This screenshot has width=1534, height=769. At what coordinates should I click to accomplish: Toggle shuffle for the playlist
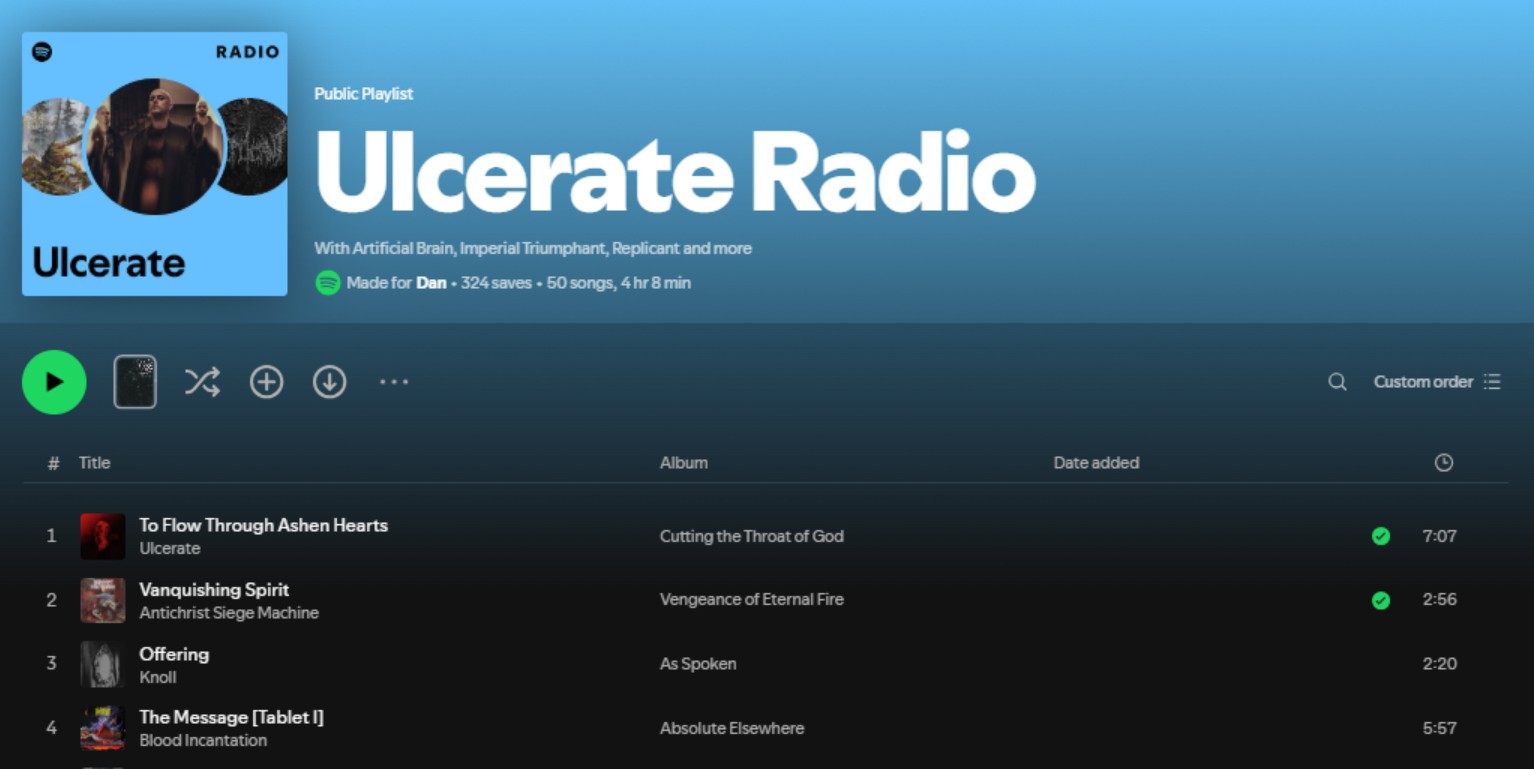click(x=202, y=382)
